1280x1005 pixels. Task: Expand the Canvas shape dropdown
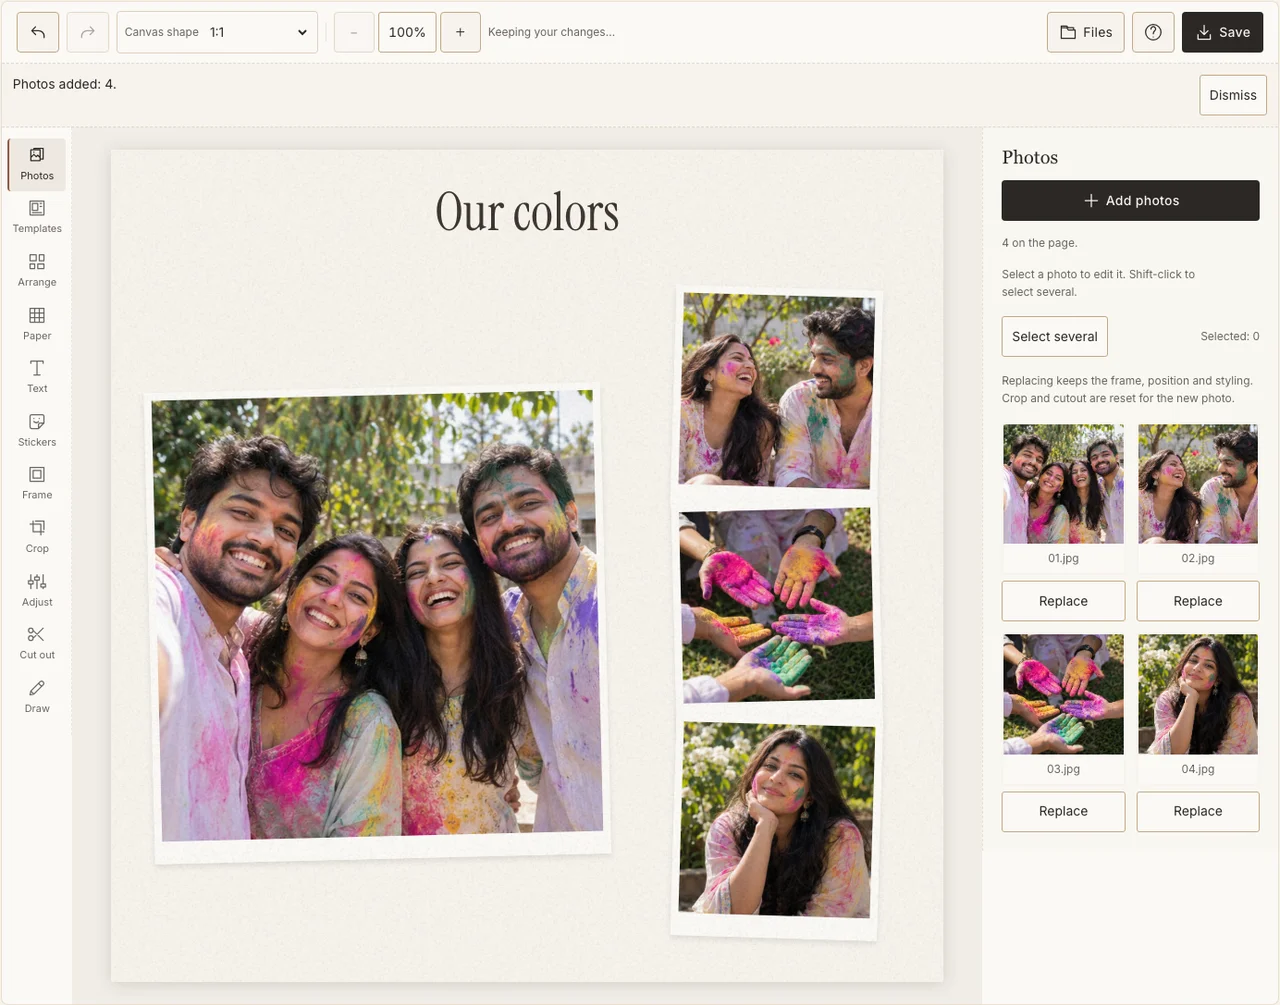coord(217,32)
